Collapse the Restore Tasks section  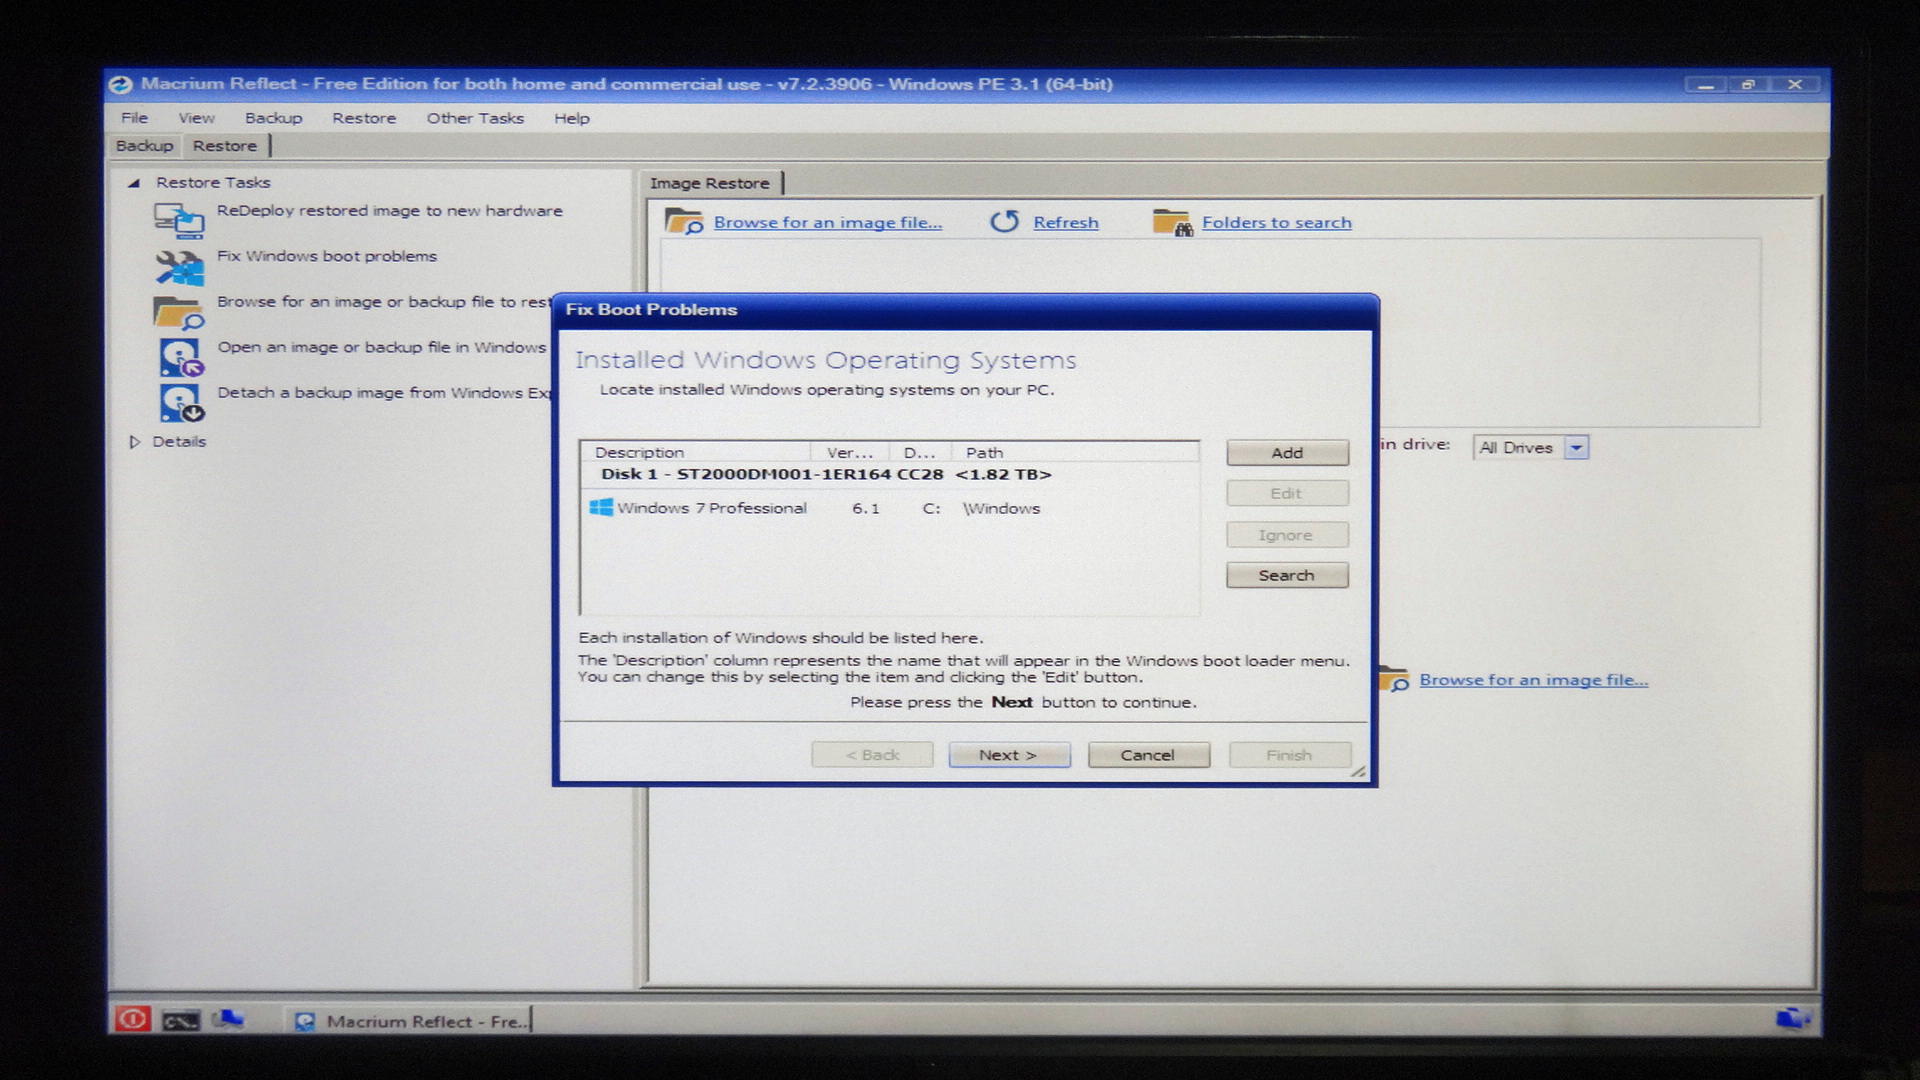pos(133,183)
